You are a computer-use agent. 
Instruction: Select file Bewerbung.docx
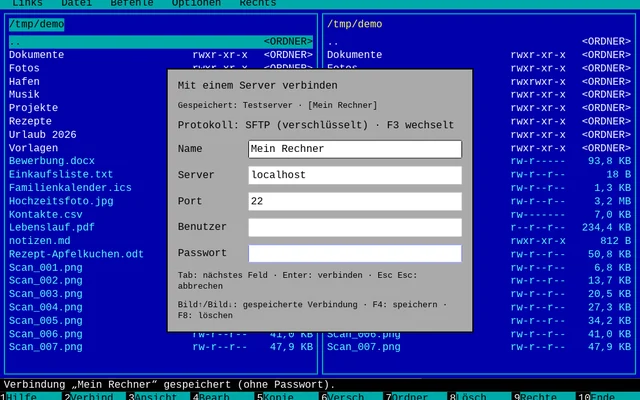[x=52, y=161]
